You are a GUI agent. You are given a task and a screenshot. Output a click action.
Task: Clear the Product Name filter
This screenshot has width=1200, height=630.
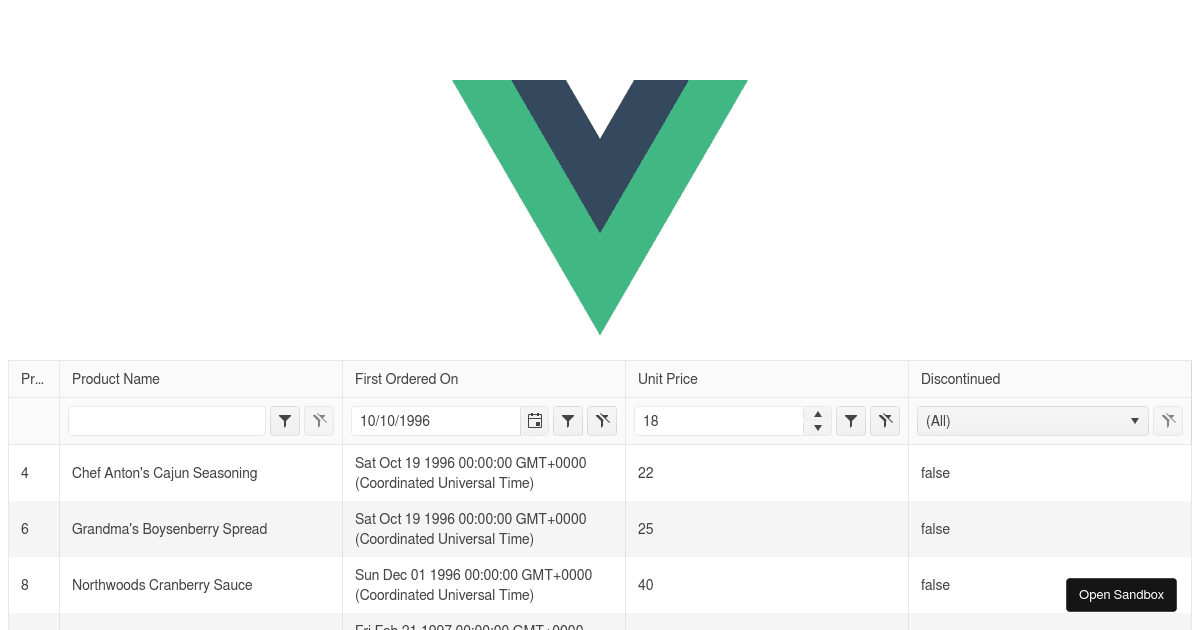(x=319, y=421)
